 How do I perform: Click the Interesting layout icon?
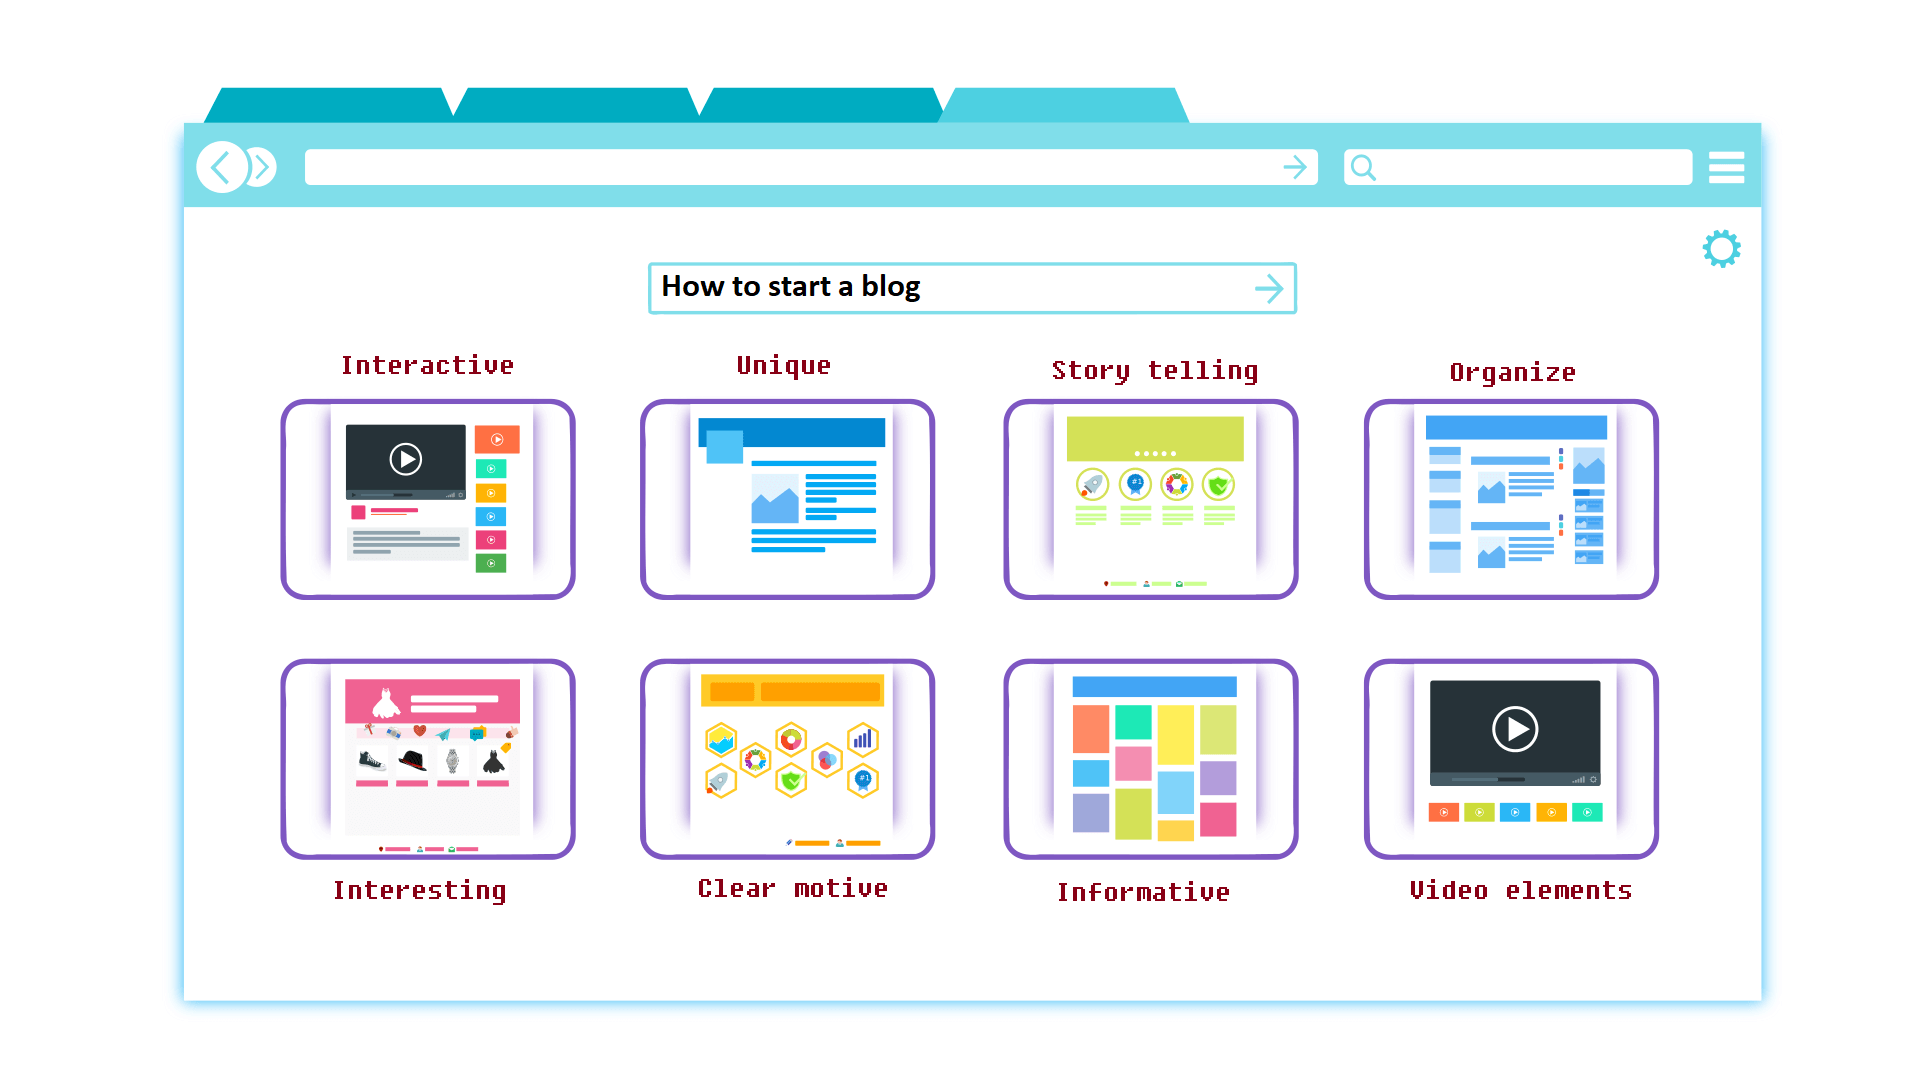(425, 757)
